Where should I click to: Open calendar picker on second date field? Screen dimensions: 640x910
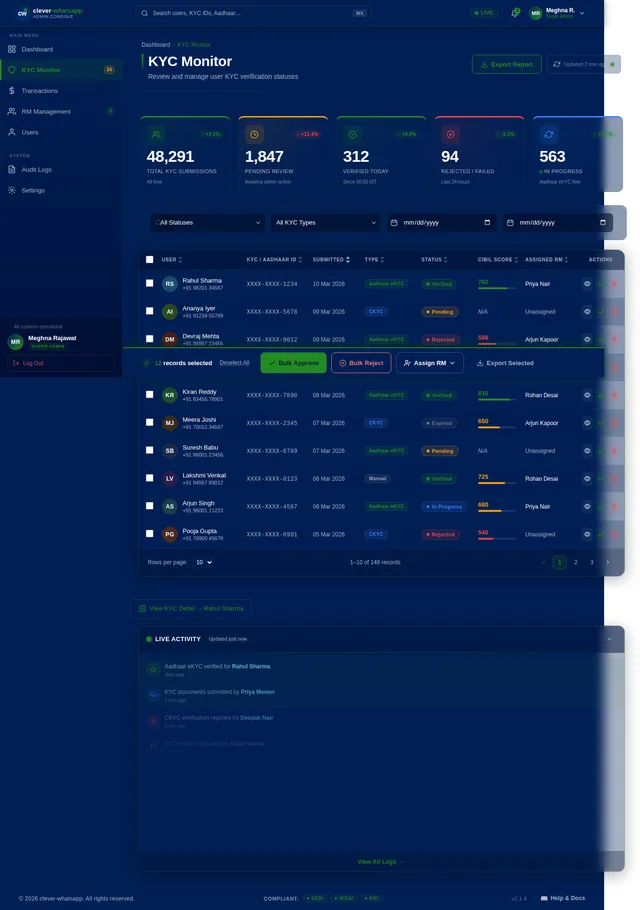(603, 222)
